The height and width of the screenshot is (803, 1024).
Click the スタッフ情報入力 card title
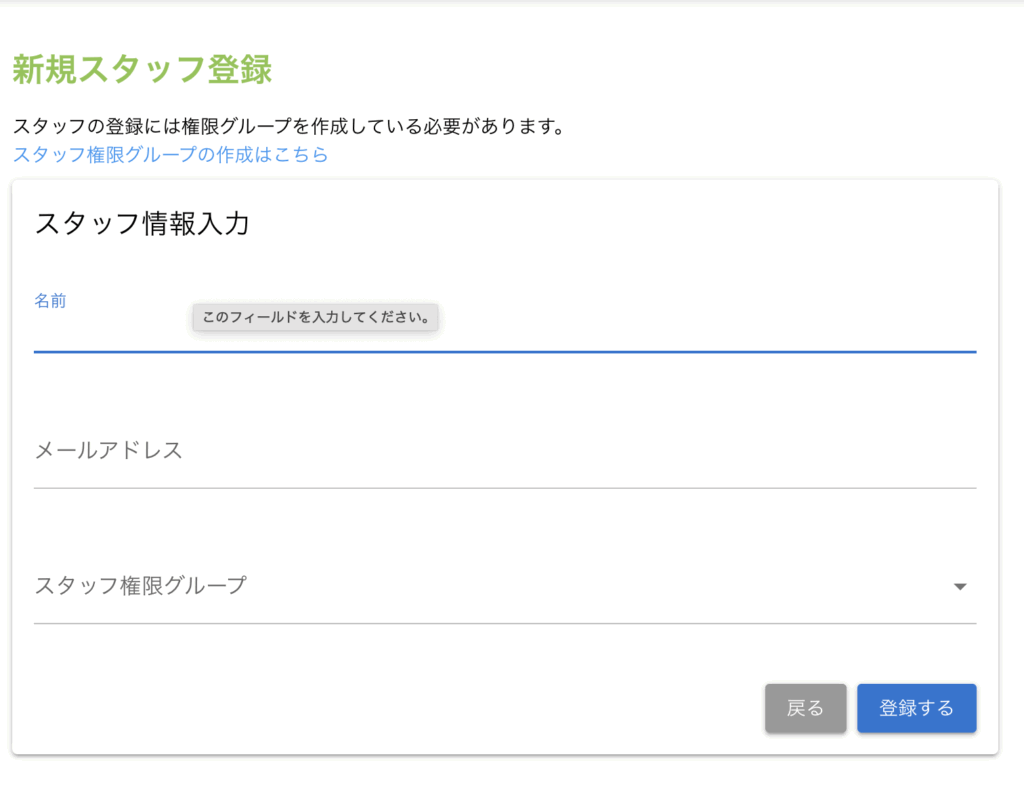[141, 224]
